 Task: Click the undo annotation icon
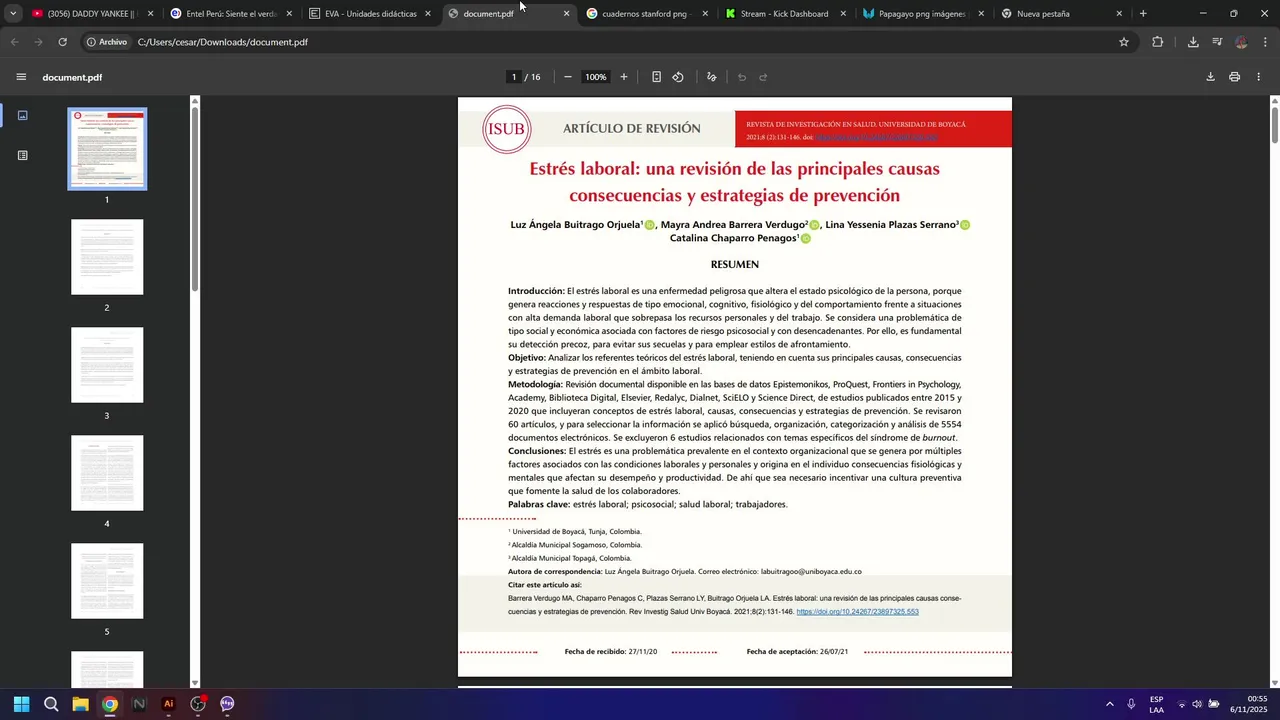click(742, 77)
